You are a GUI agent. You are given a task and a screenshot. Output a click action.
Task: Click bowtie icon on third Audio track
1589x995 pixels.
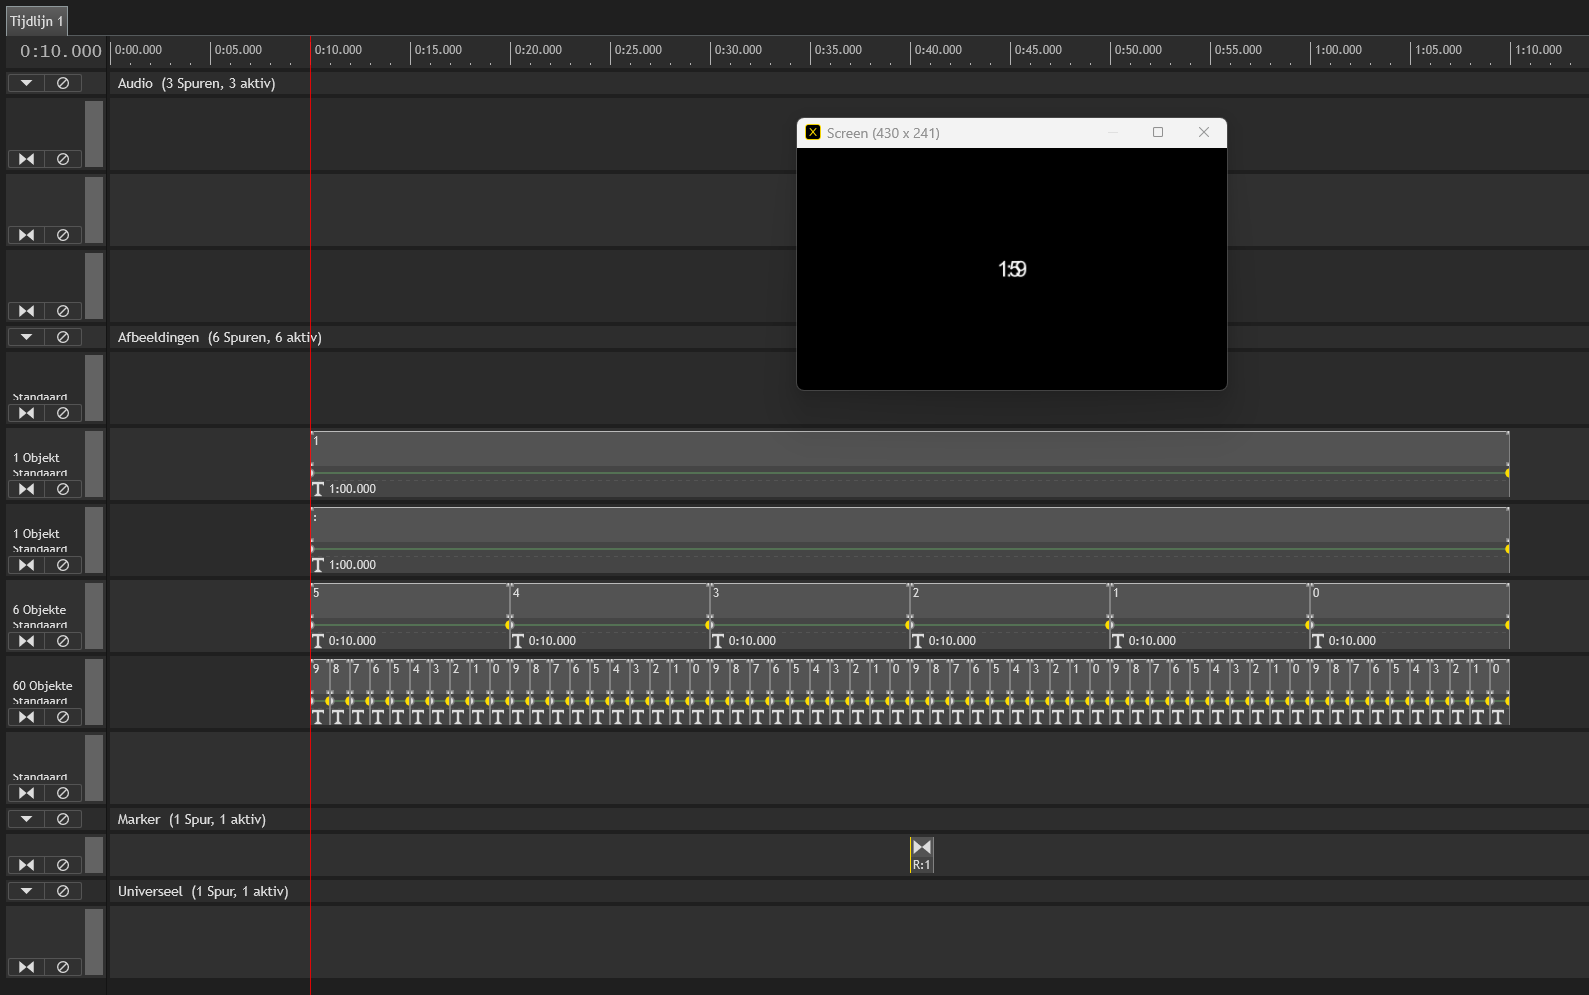(x=26, y=311)
